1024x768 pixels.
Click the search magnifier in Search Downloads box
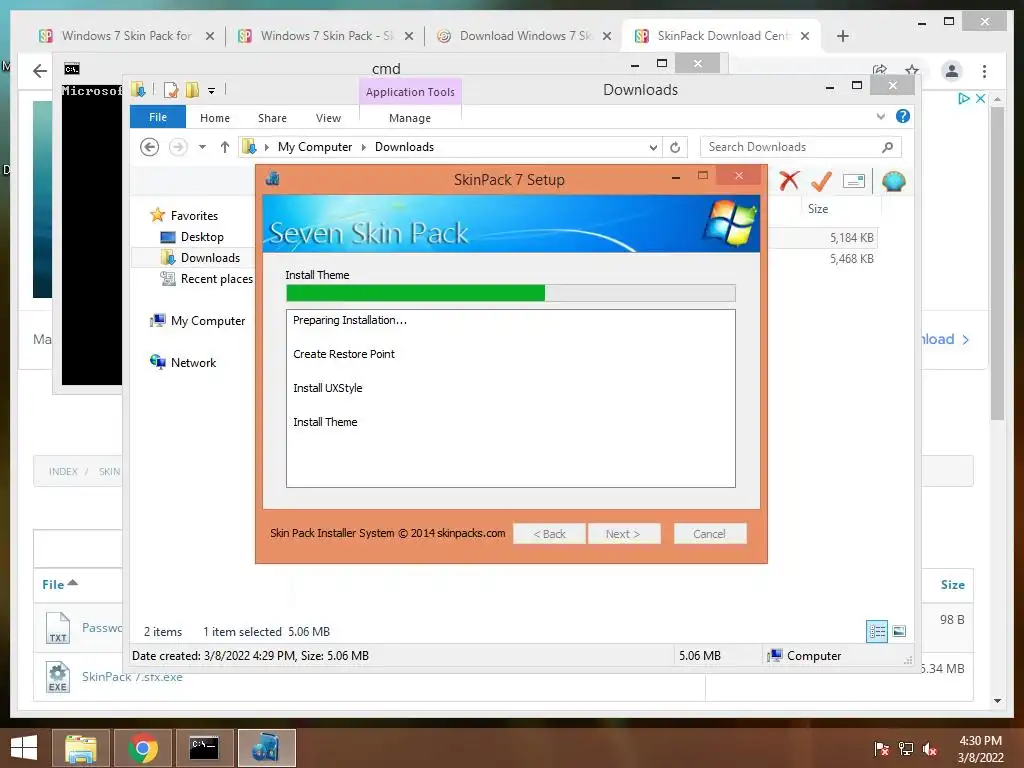pyautogui.click(x=888, y=147)
